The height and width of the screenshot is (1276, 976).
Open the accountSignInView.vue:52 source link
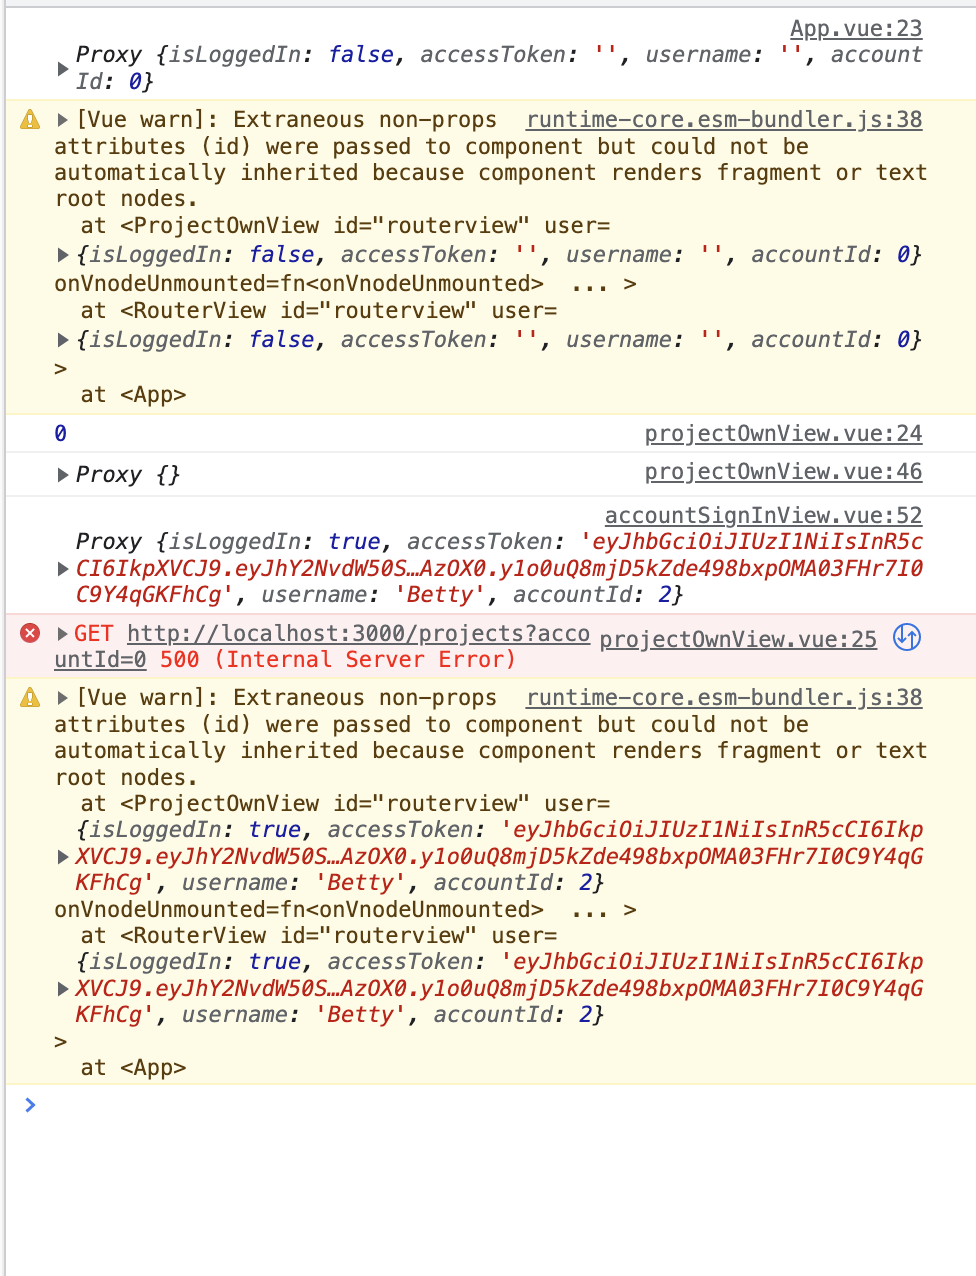pyautogui.click(x=763, y=515)
